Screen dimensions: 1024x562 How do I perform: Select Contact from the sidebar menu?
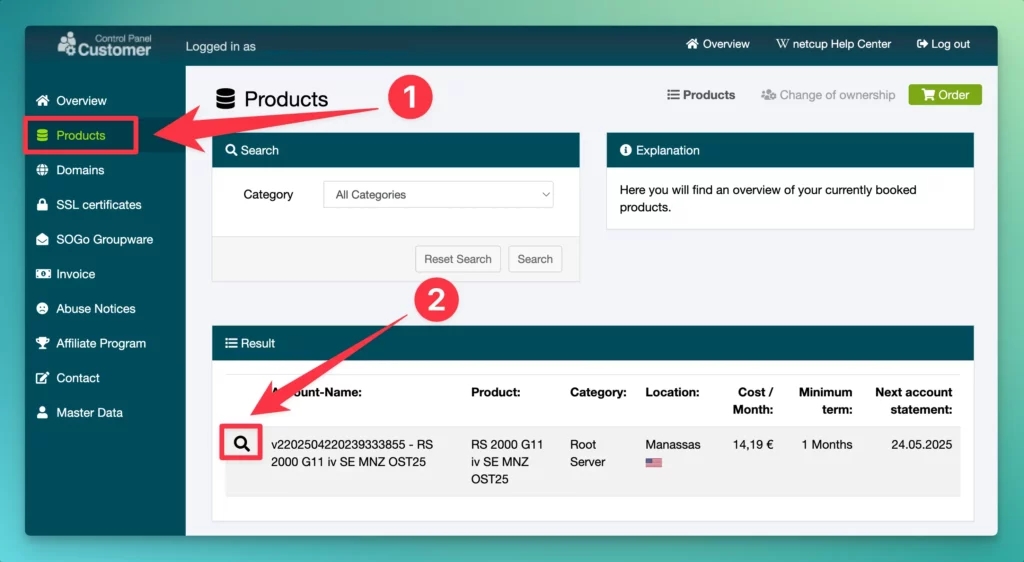point(77,378)
